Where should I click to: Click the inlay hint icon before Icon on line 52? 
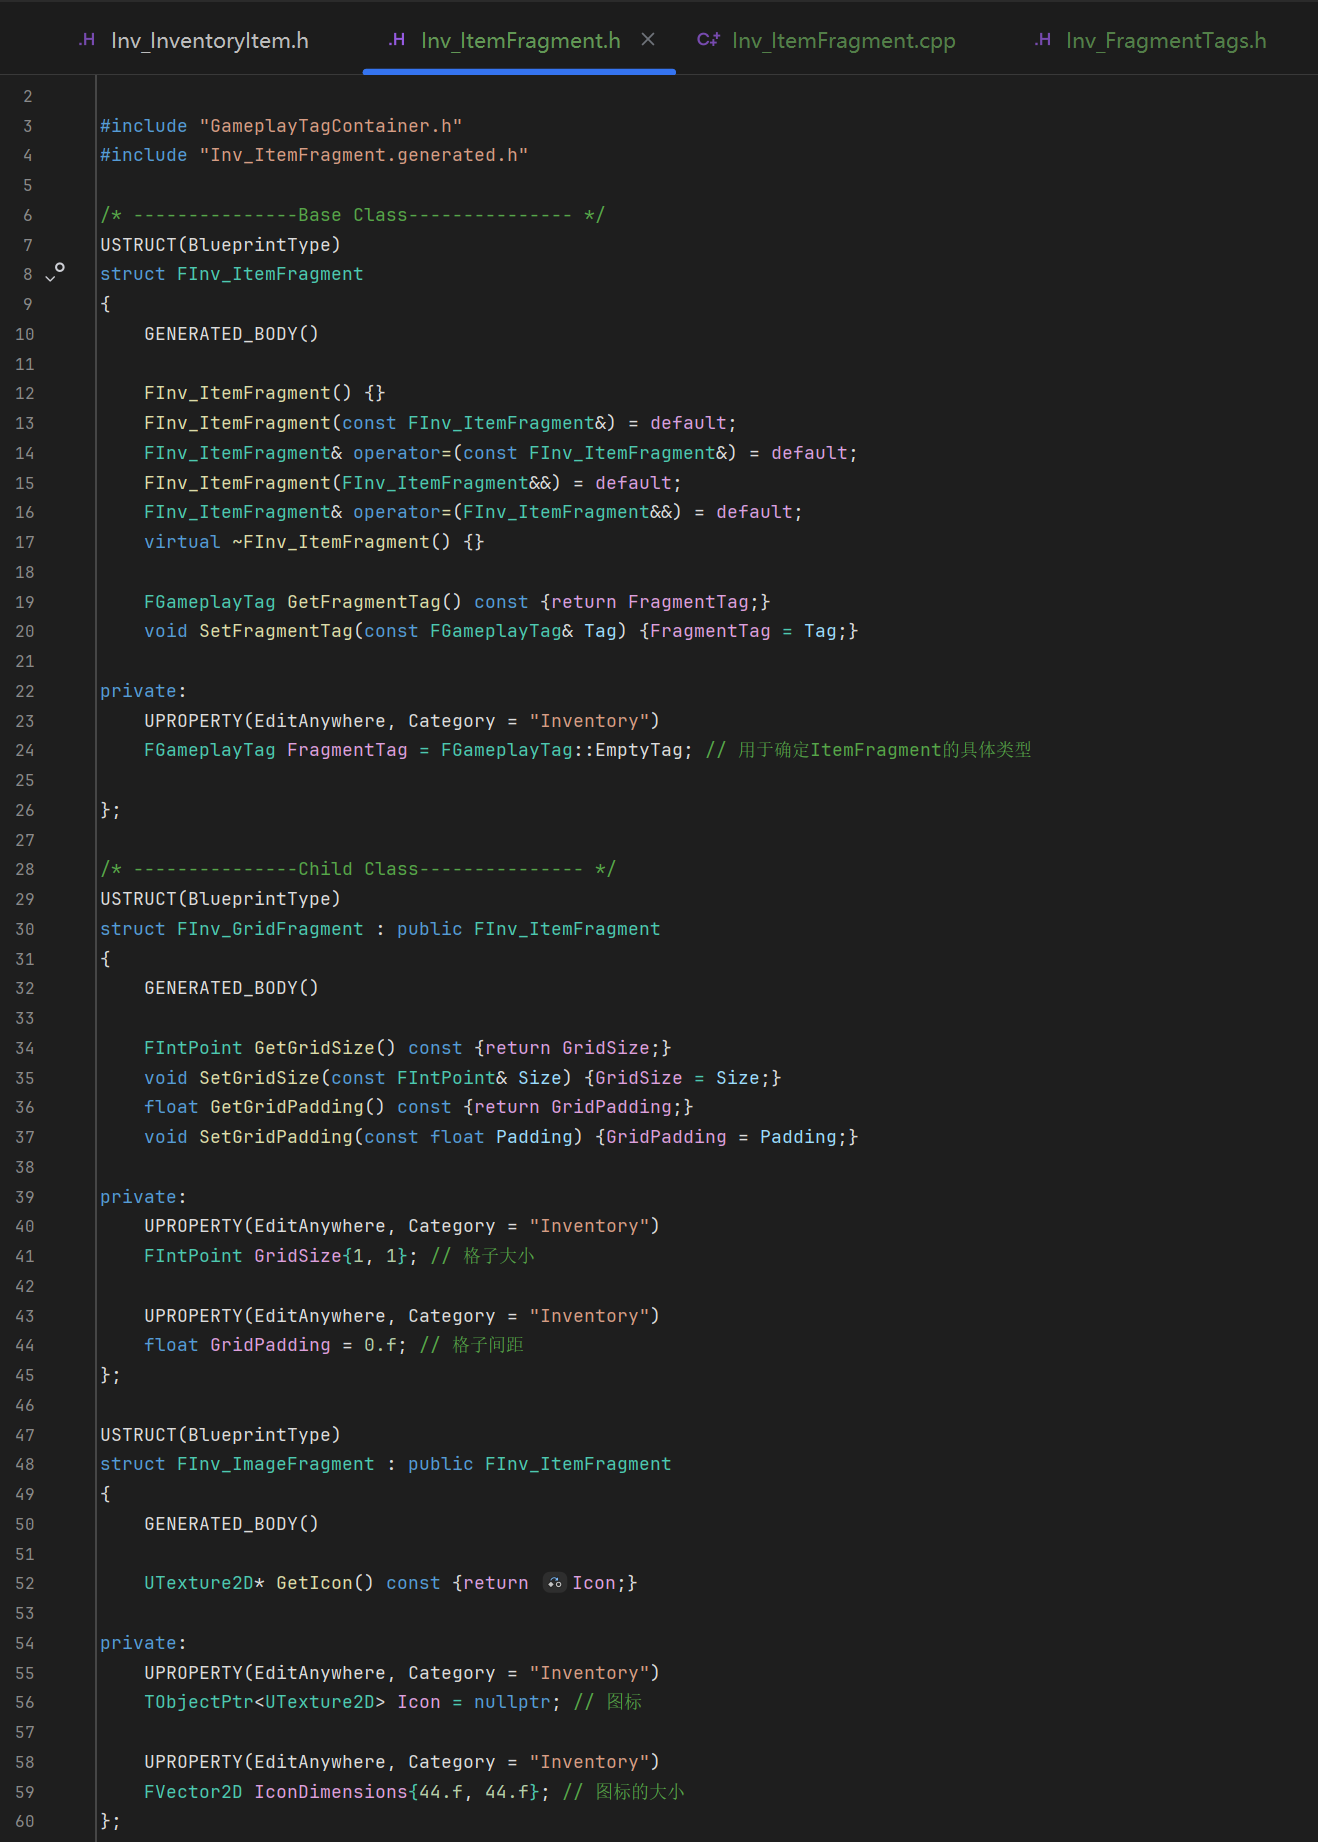pyautogui.click(x=554, y=1582)
